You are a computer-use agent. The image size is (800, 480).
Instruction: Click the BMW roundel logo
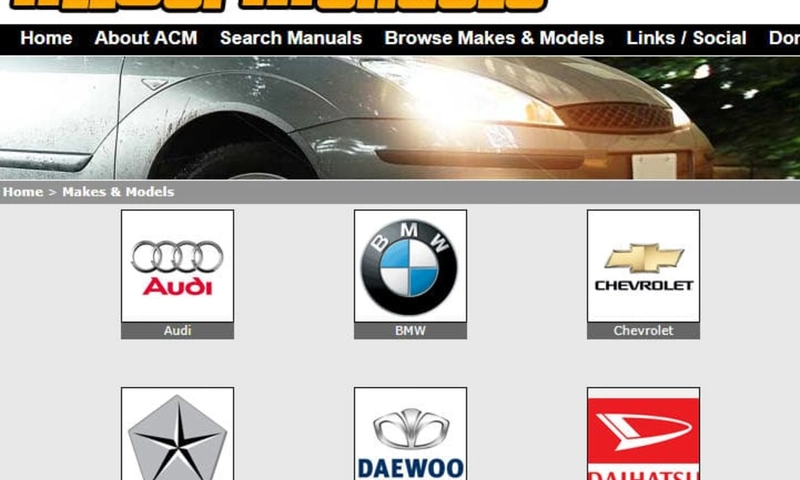pos(410,266)
